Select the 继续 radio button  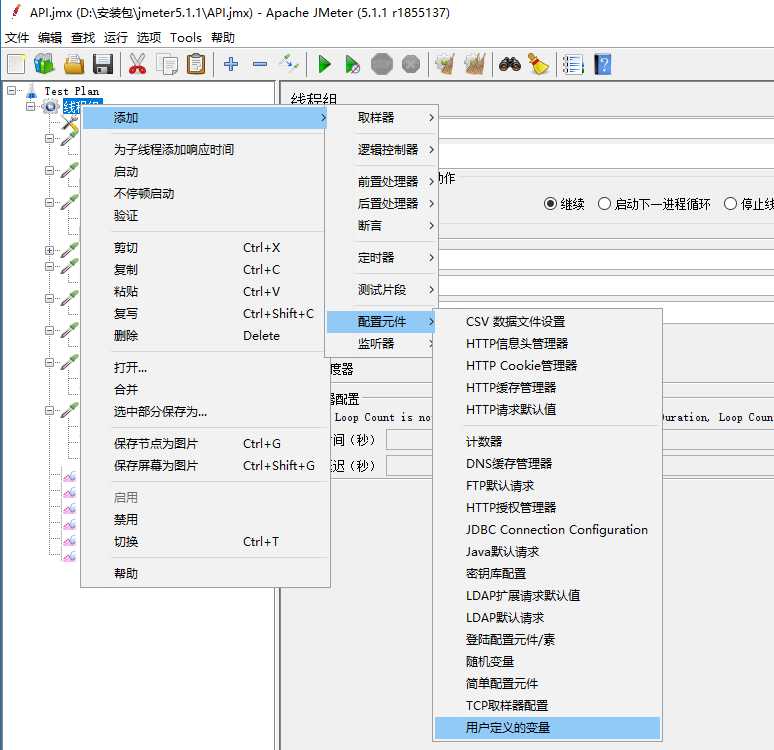550,204
